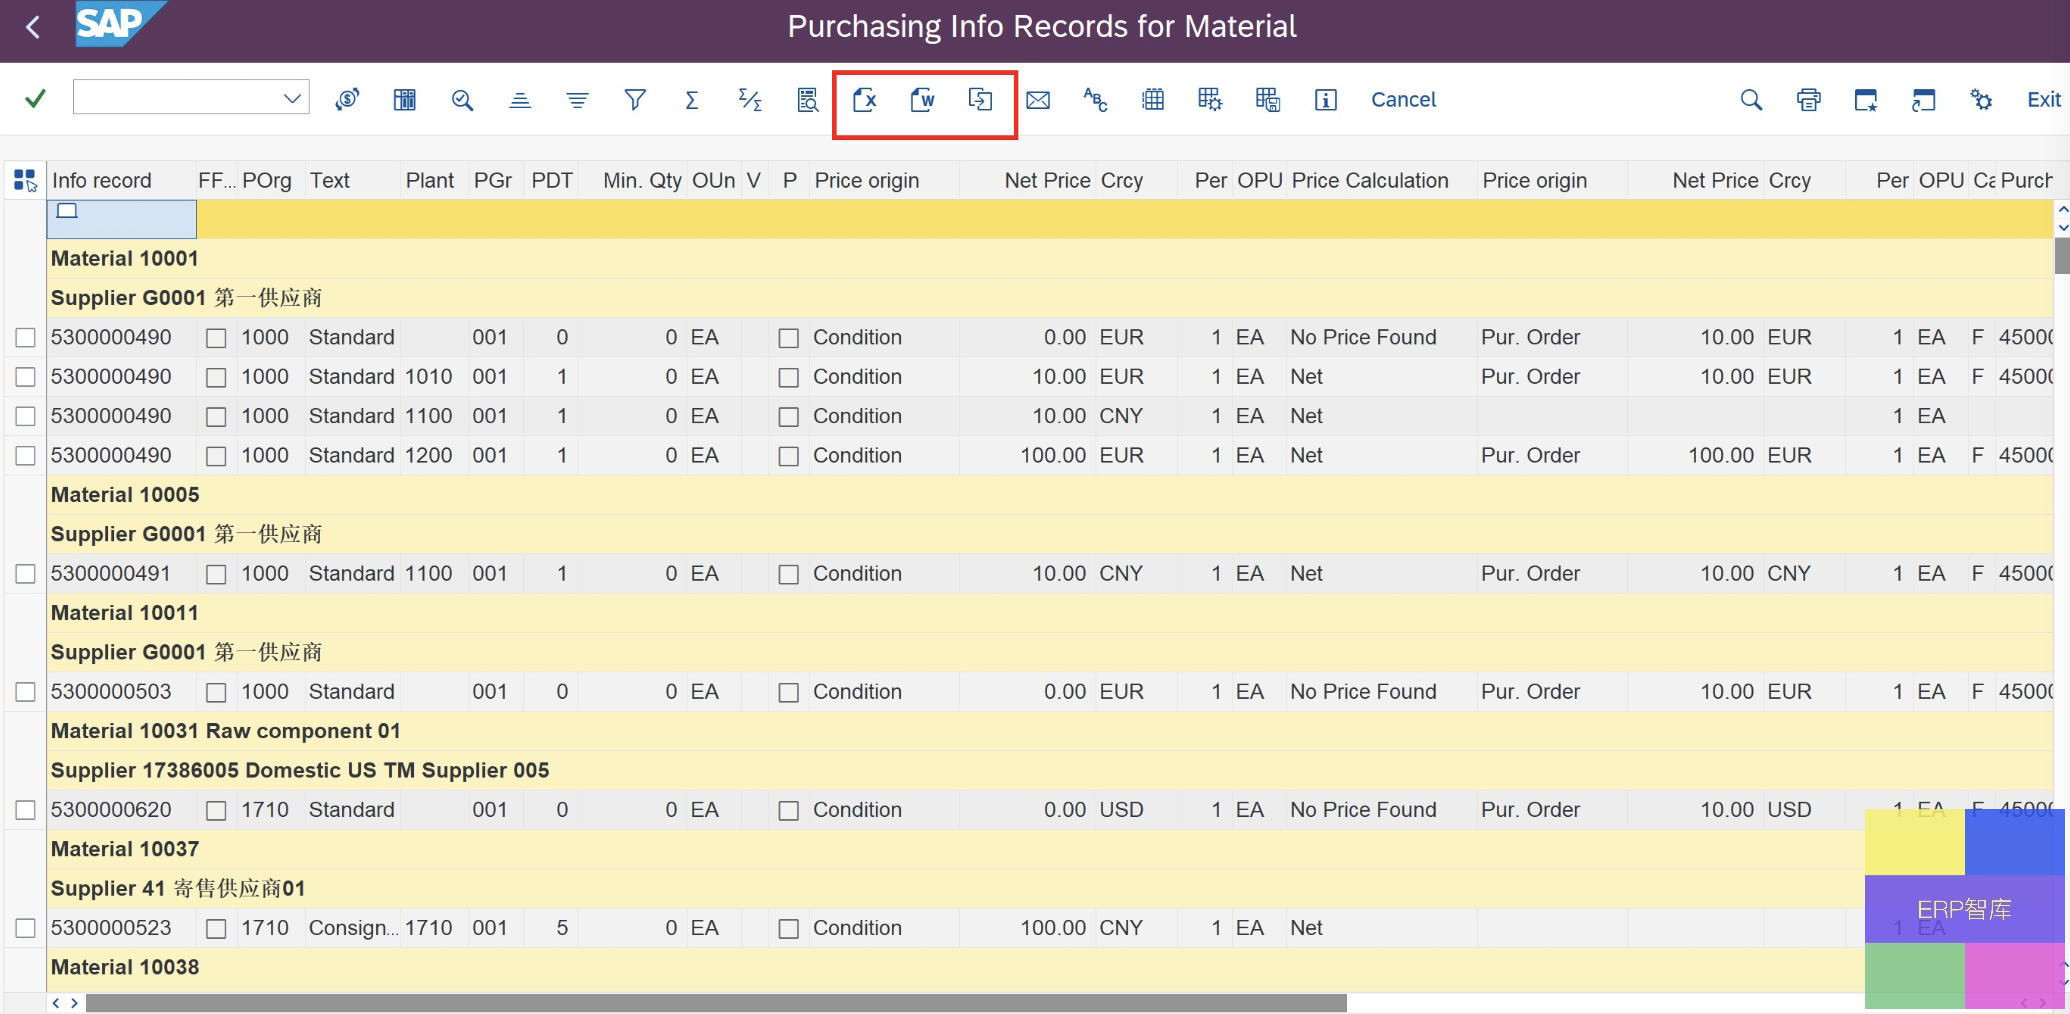This screenshot has height=1014, width=2070.
Task: Click the Info record column header
Action: 120,180
